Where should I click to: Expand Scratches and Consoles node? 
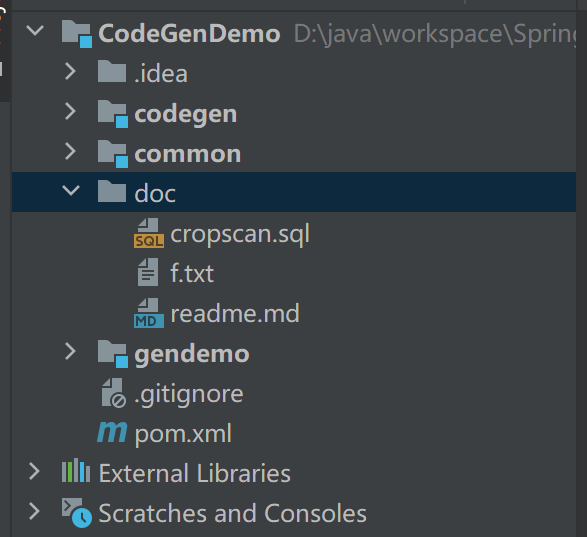[x=34, y=511]
